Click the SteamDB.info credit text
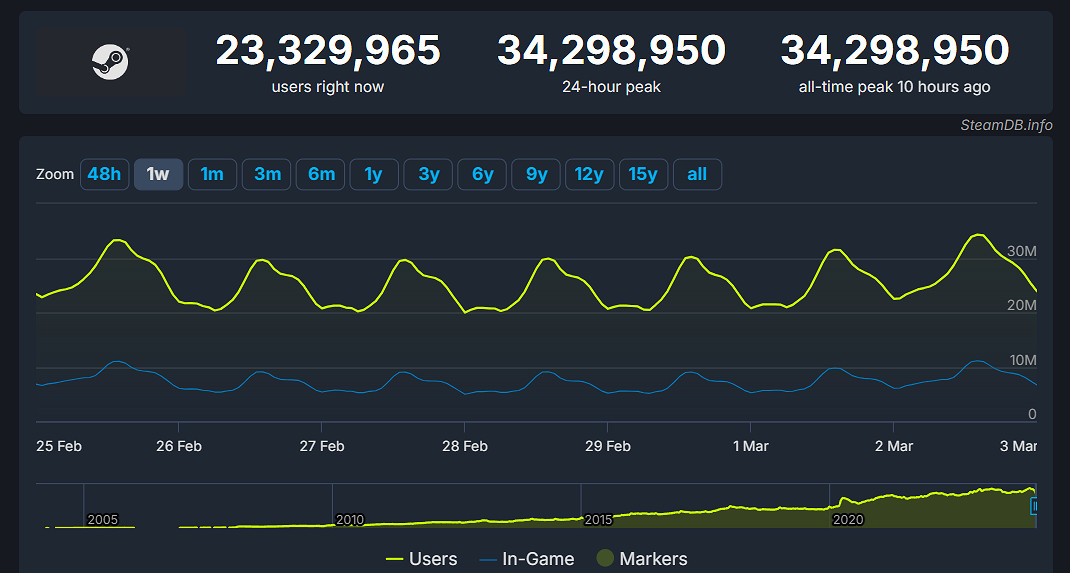1070x573 pixels. point(1006,125)
